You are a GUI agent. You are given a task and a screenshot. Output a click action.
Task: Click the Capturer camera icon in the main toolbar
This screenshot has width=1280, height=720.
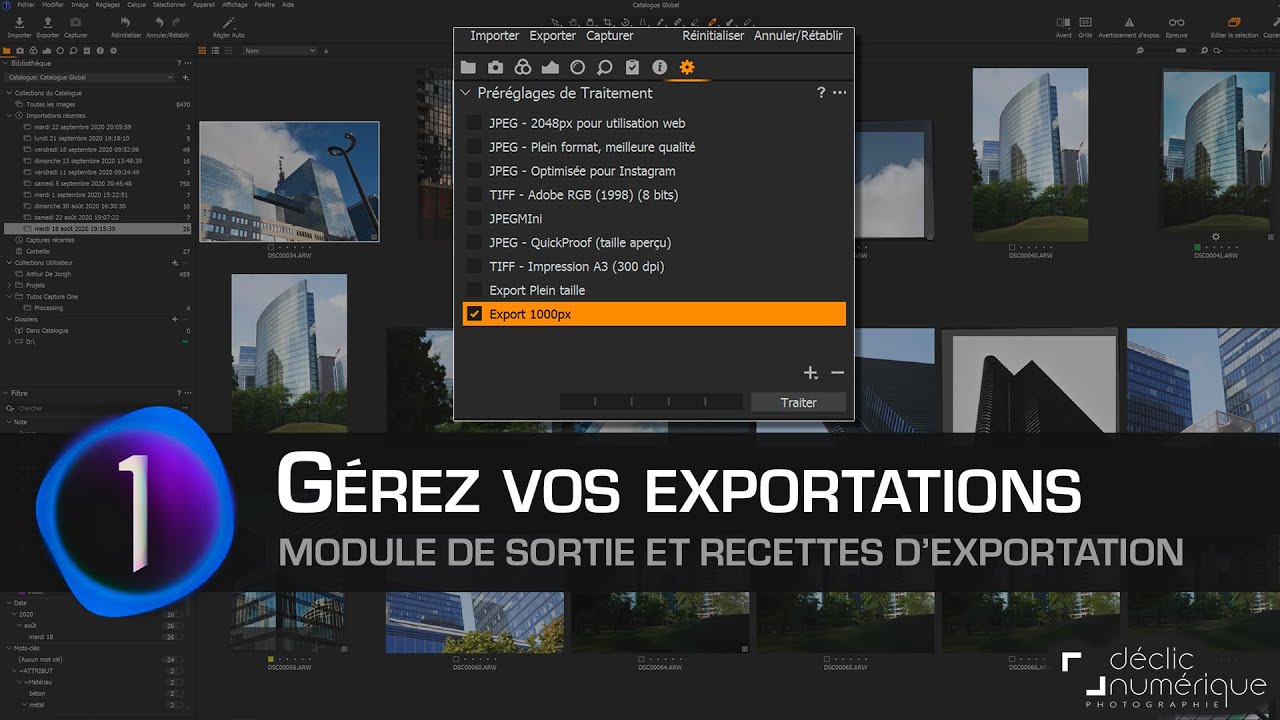point(76,22)
